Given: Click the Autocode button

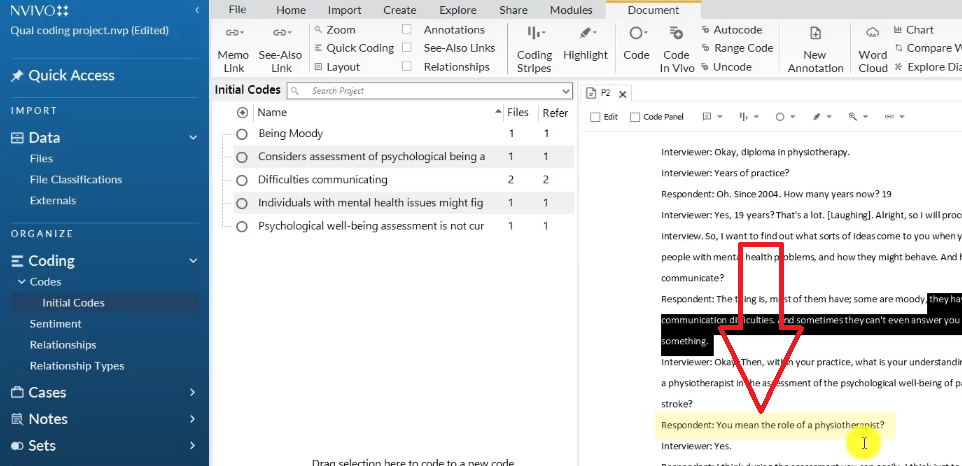Looking at the screenshot, I should [731, 30].
